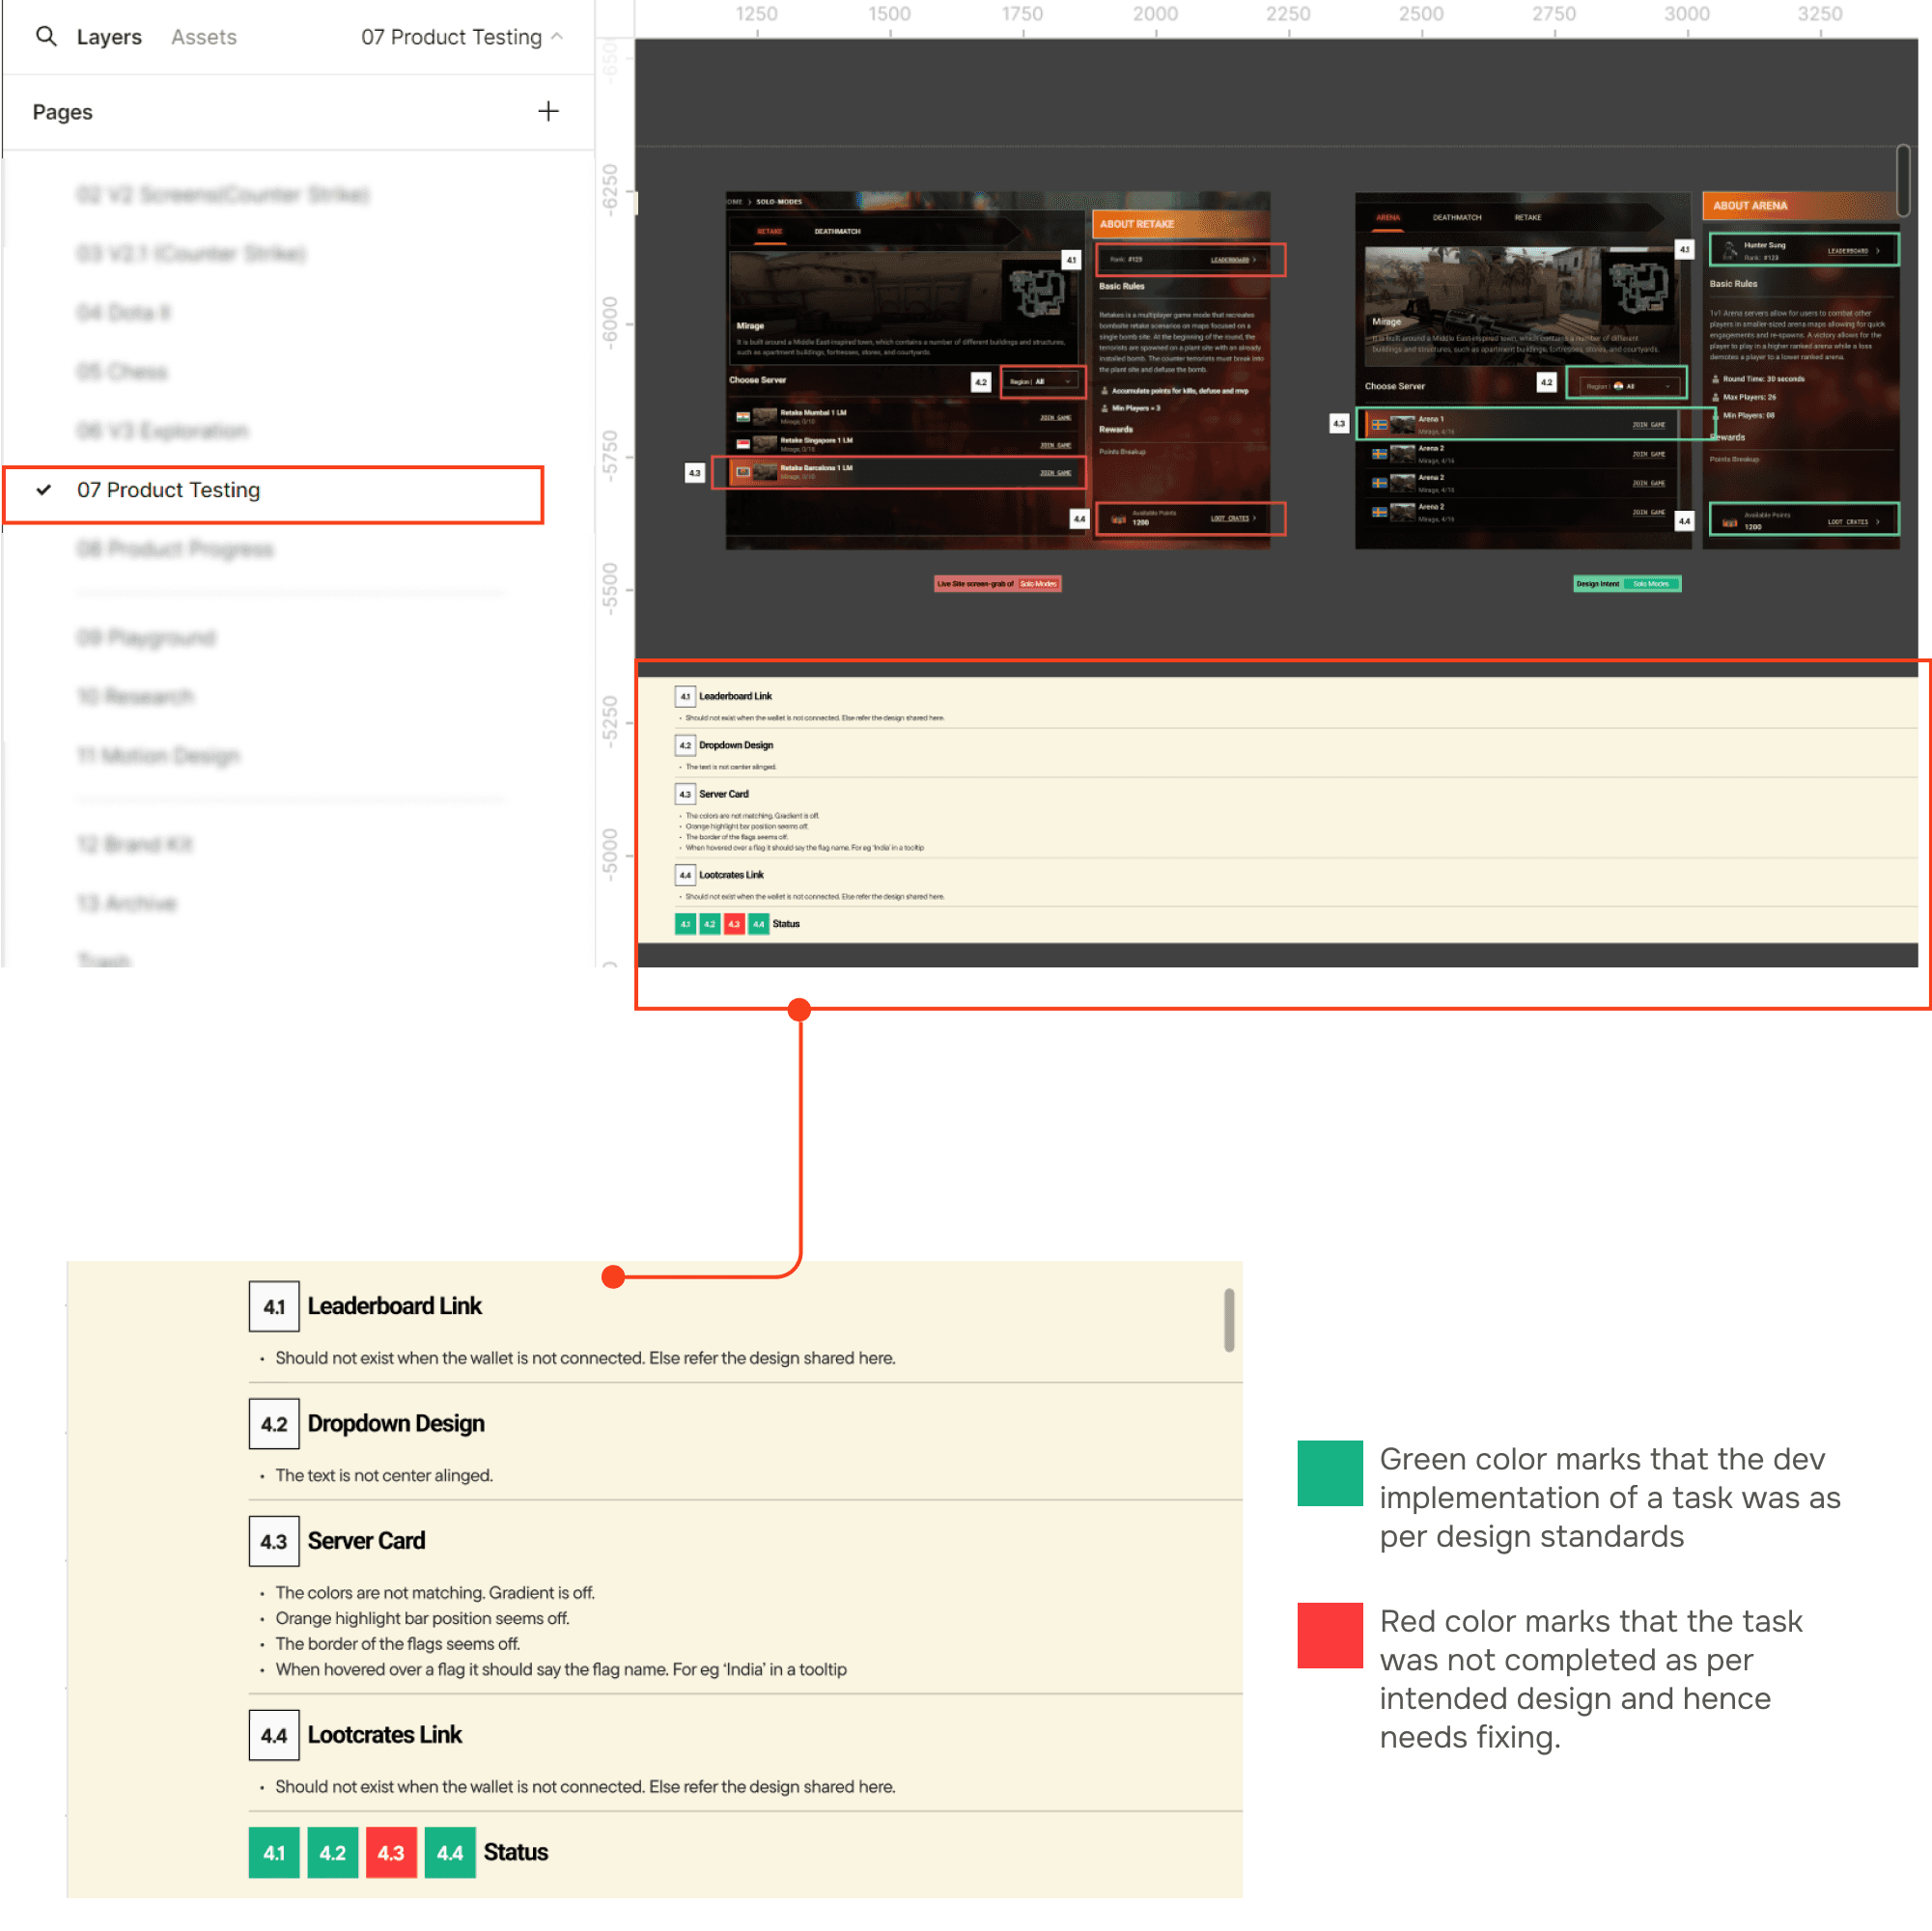The height and width of the screenshot is (1931, 1932).
Task: Switch to the Assets tab
Action: click(203, 37)
